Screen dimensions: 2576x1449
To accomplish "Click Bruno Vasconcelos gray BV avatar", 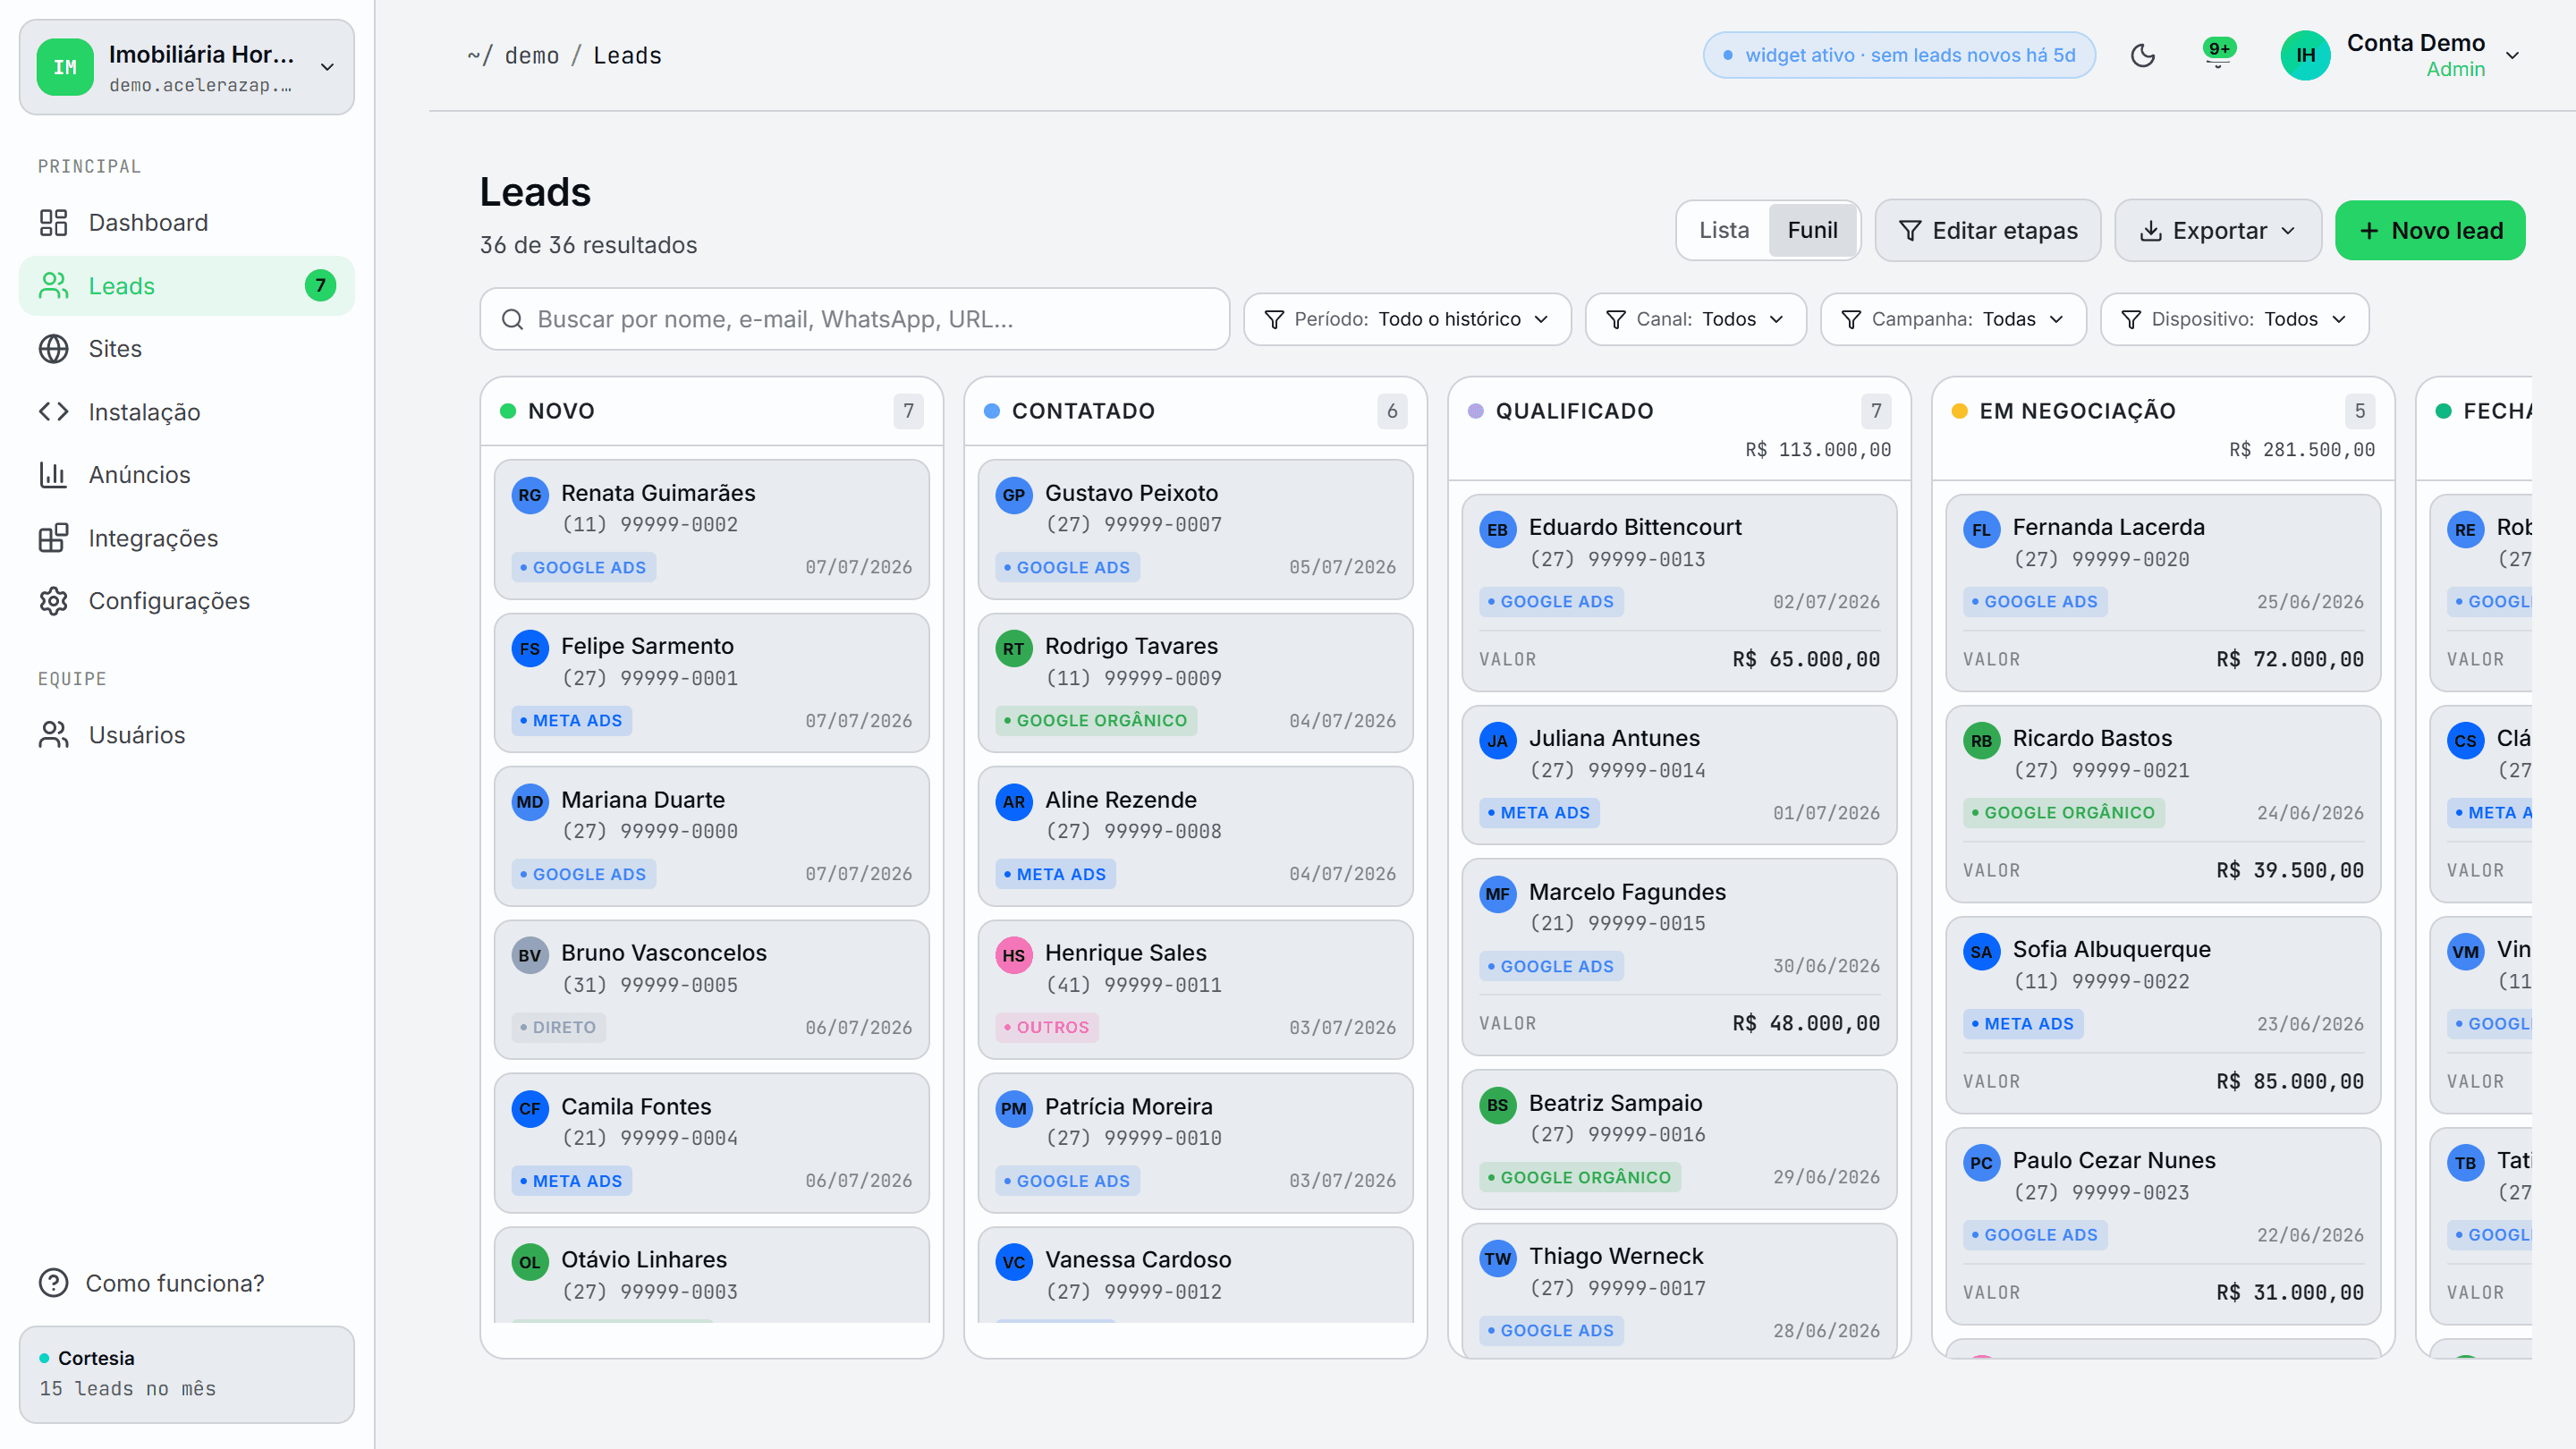I will click(x=530, y=955).
